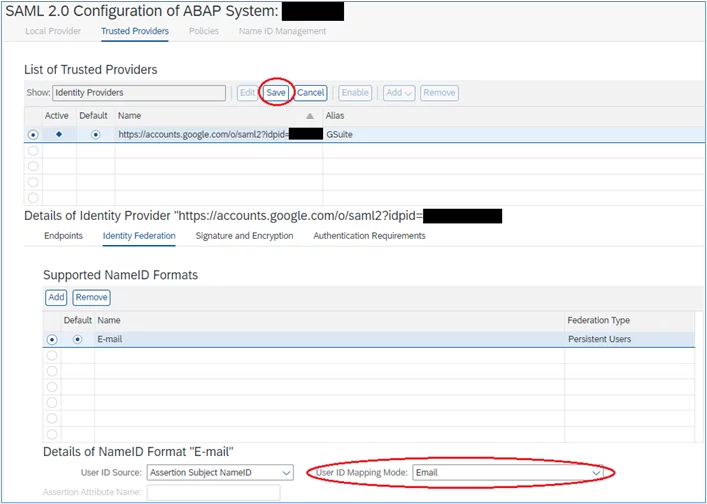Open the User ID Mapping Mode dropdown

(x=508, y=472)
